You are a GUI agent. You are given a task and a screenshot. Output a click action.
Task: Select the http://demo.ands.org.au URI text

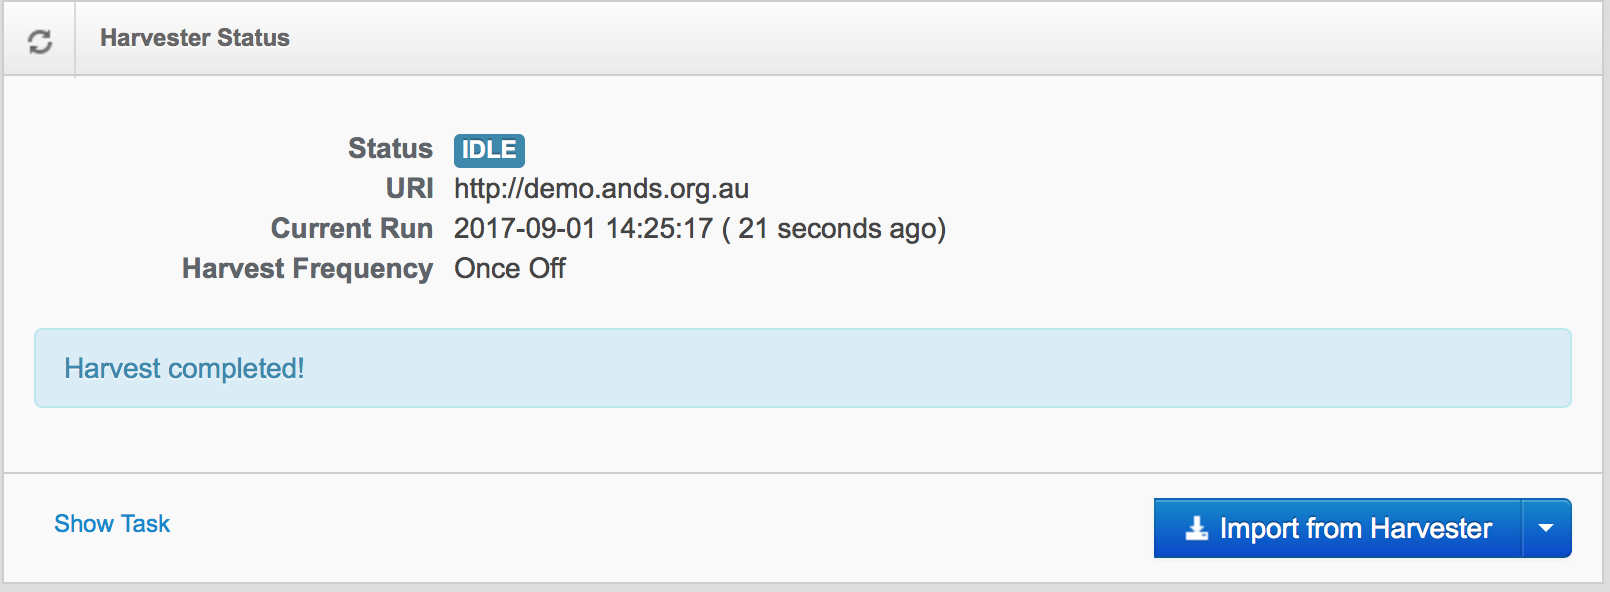click(x=601, y=189)
